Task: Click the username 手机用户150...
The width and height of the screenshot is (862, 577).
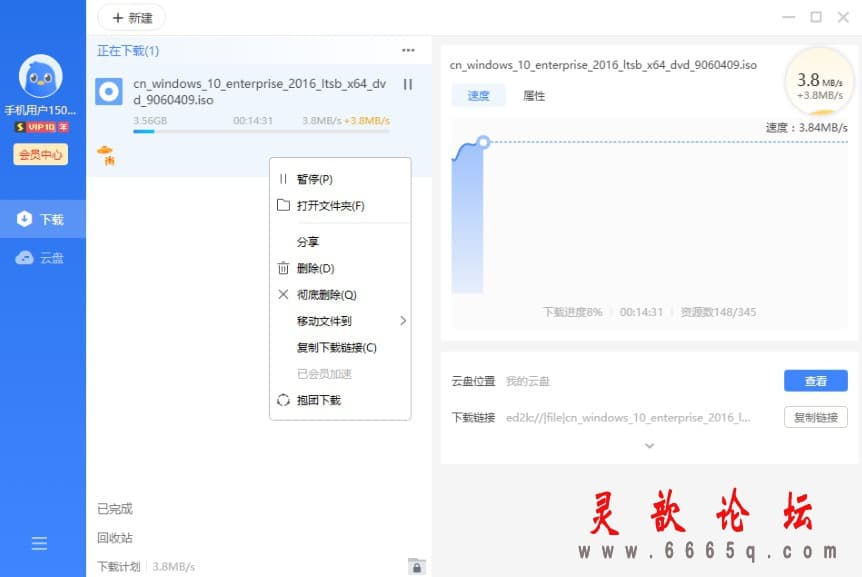Action: (41, 110)
